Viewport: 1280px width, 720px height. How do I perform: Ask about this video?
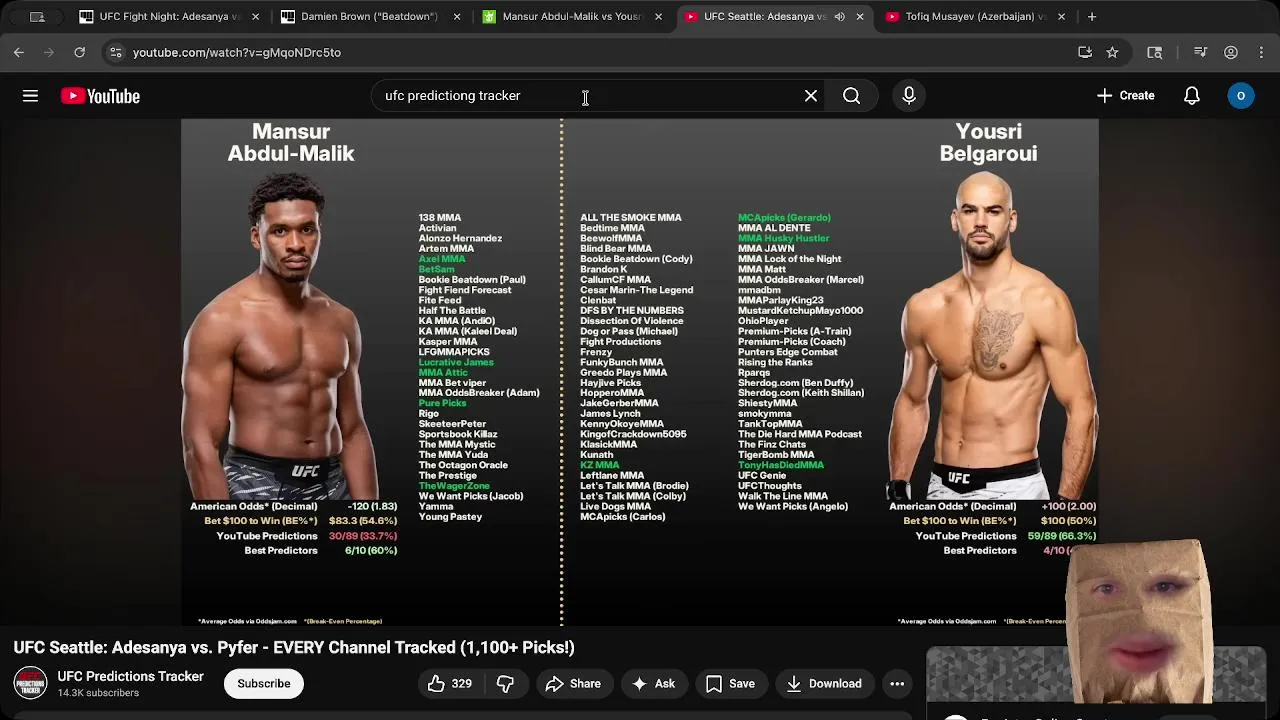[653, 684]
